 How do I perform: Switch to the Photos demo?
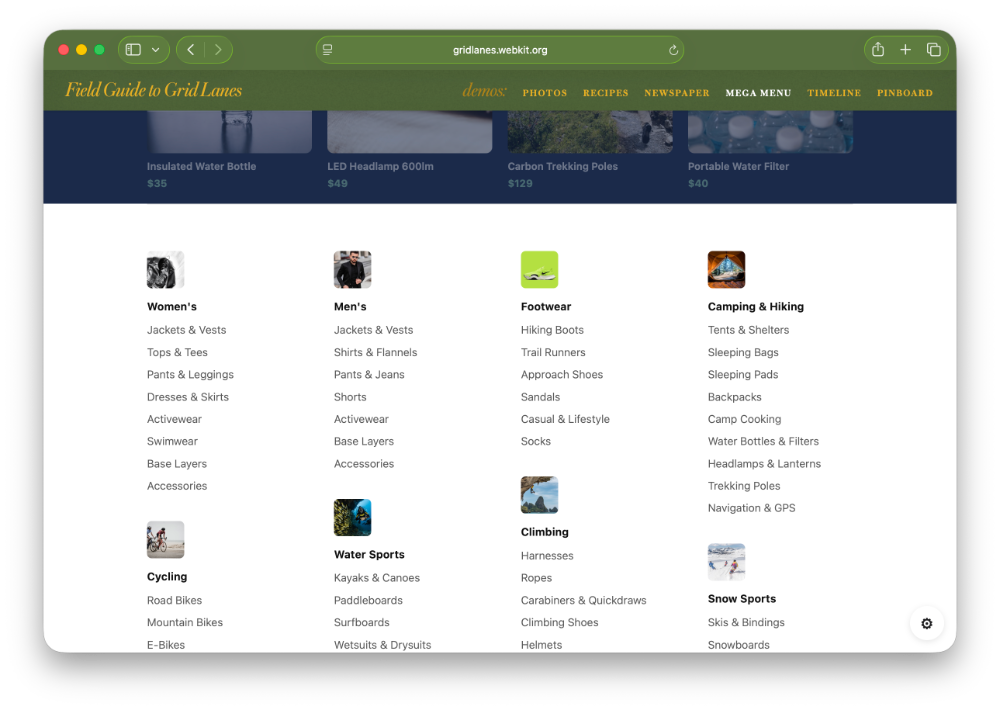(545, 93)
